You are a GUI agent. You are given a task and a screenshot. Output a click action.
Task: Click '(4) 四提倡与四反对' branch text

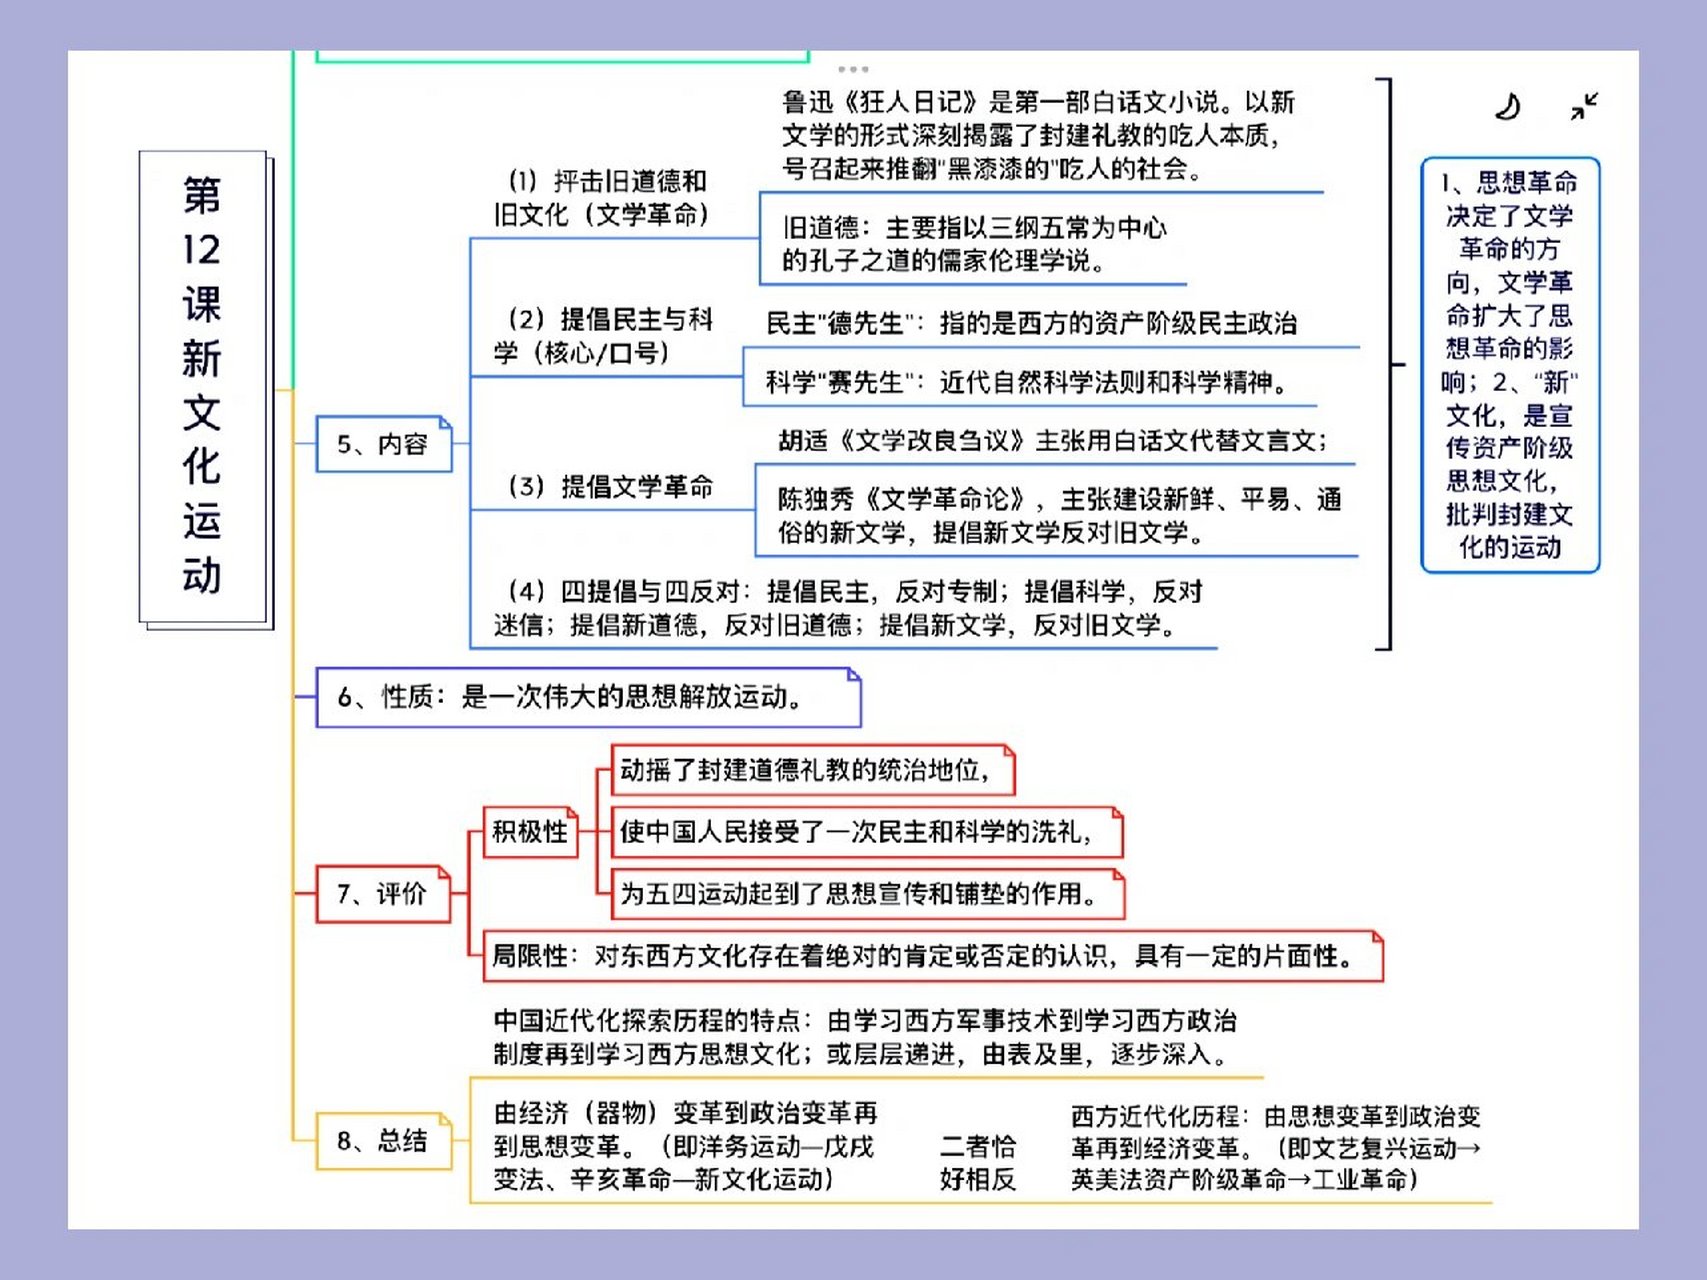[x=848, y=608]
